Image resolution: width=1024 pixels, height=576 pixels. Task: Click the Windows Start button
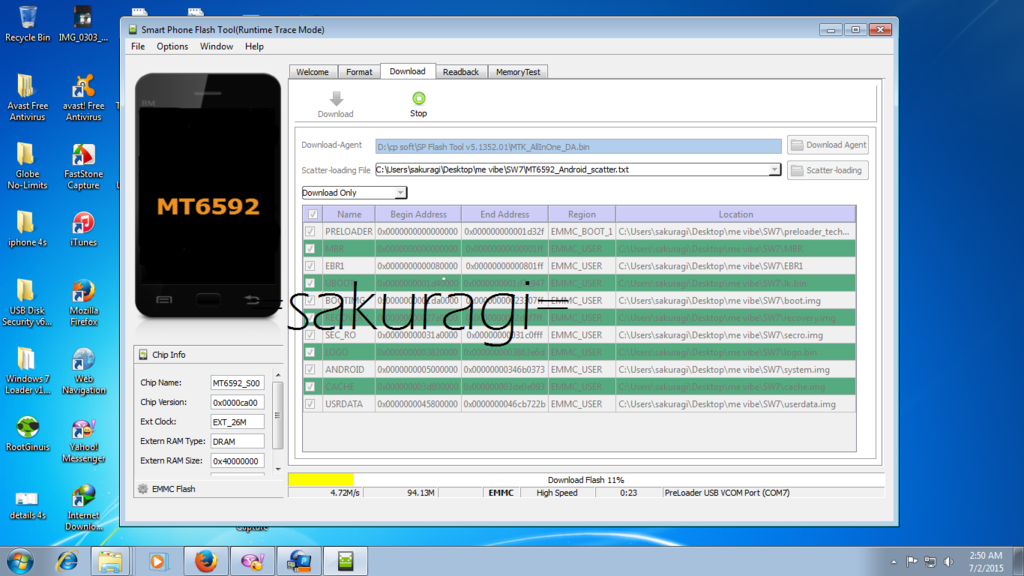pyautogui.click(x=20, y=561)
